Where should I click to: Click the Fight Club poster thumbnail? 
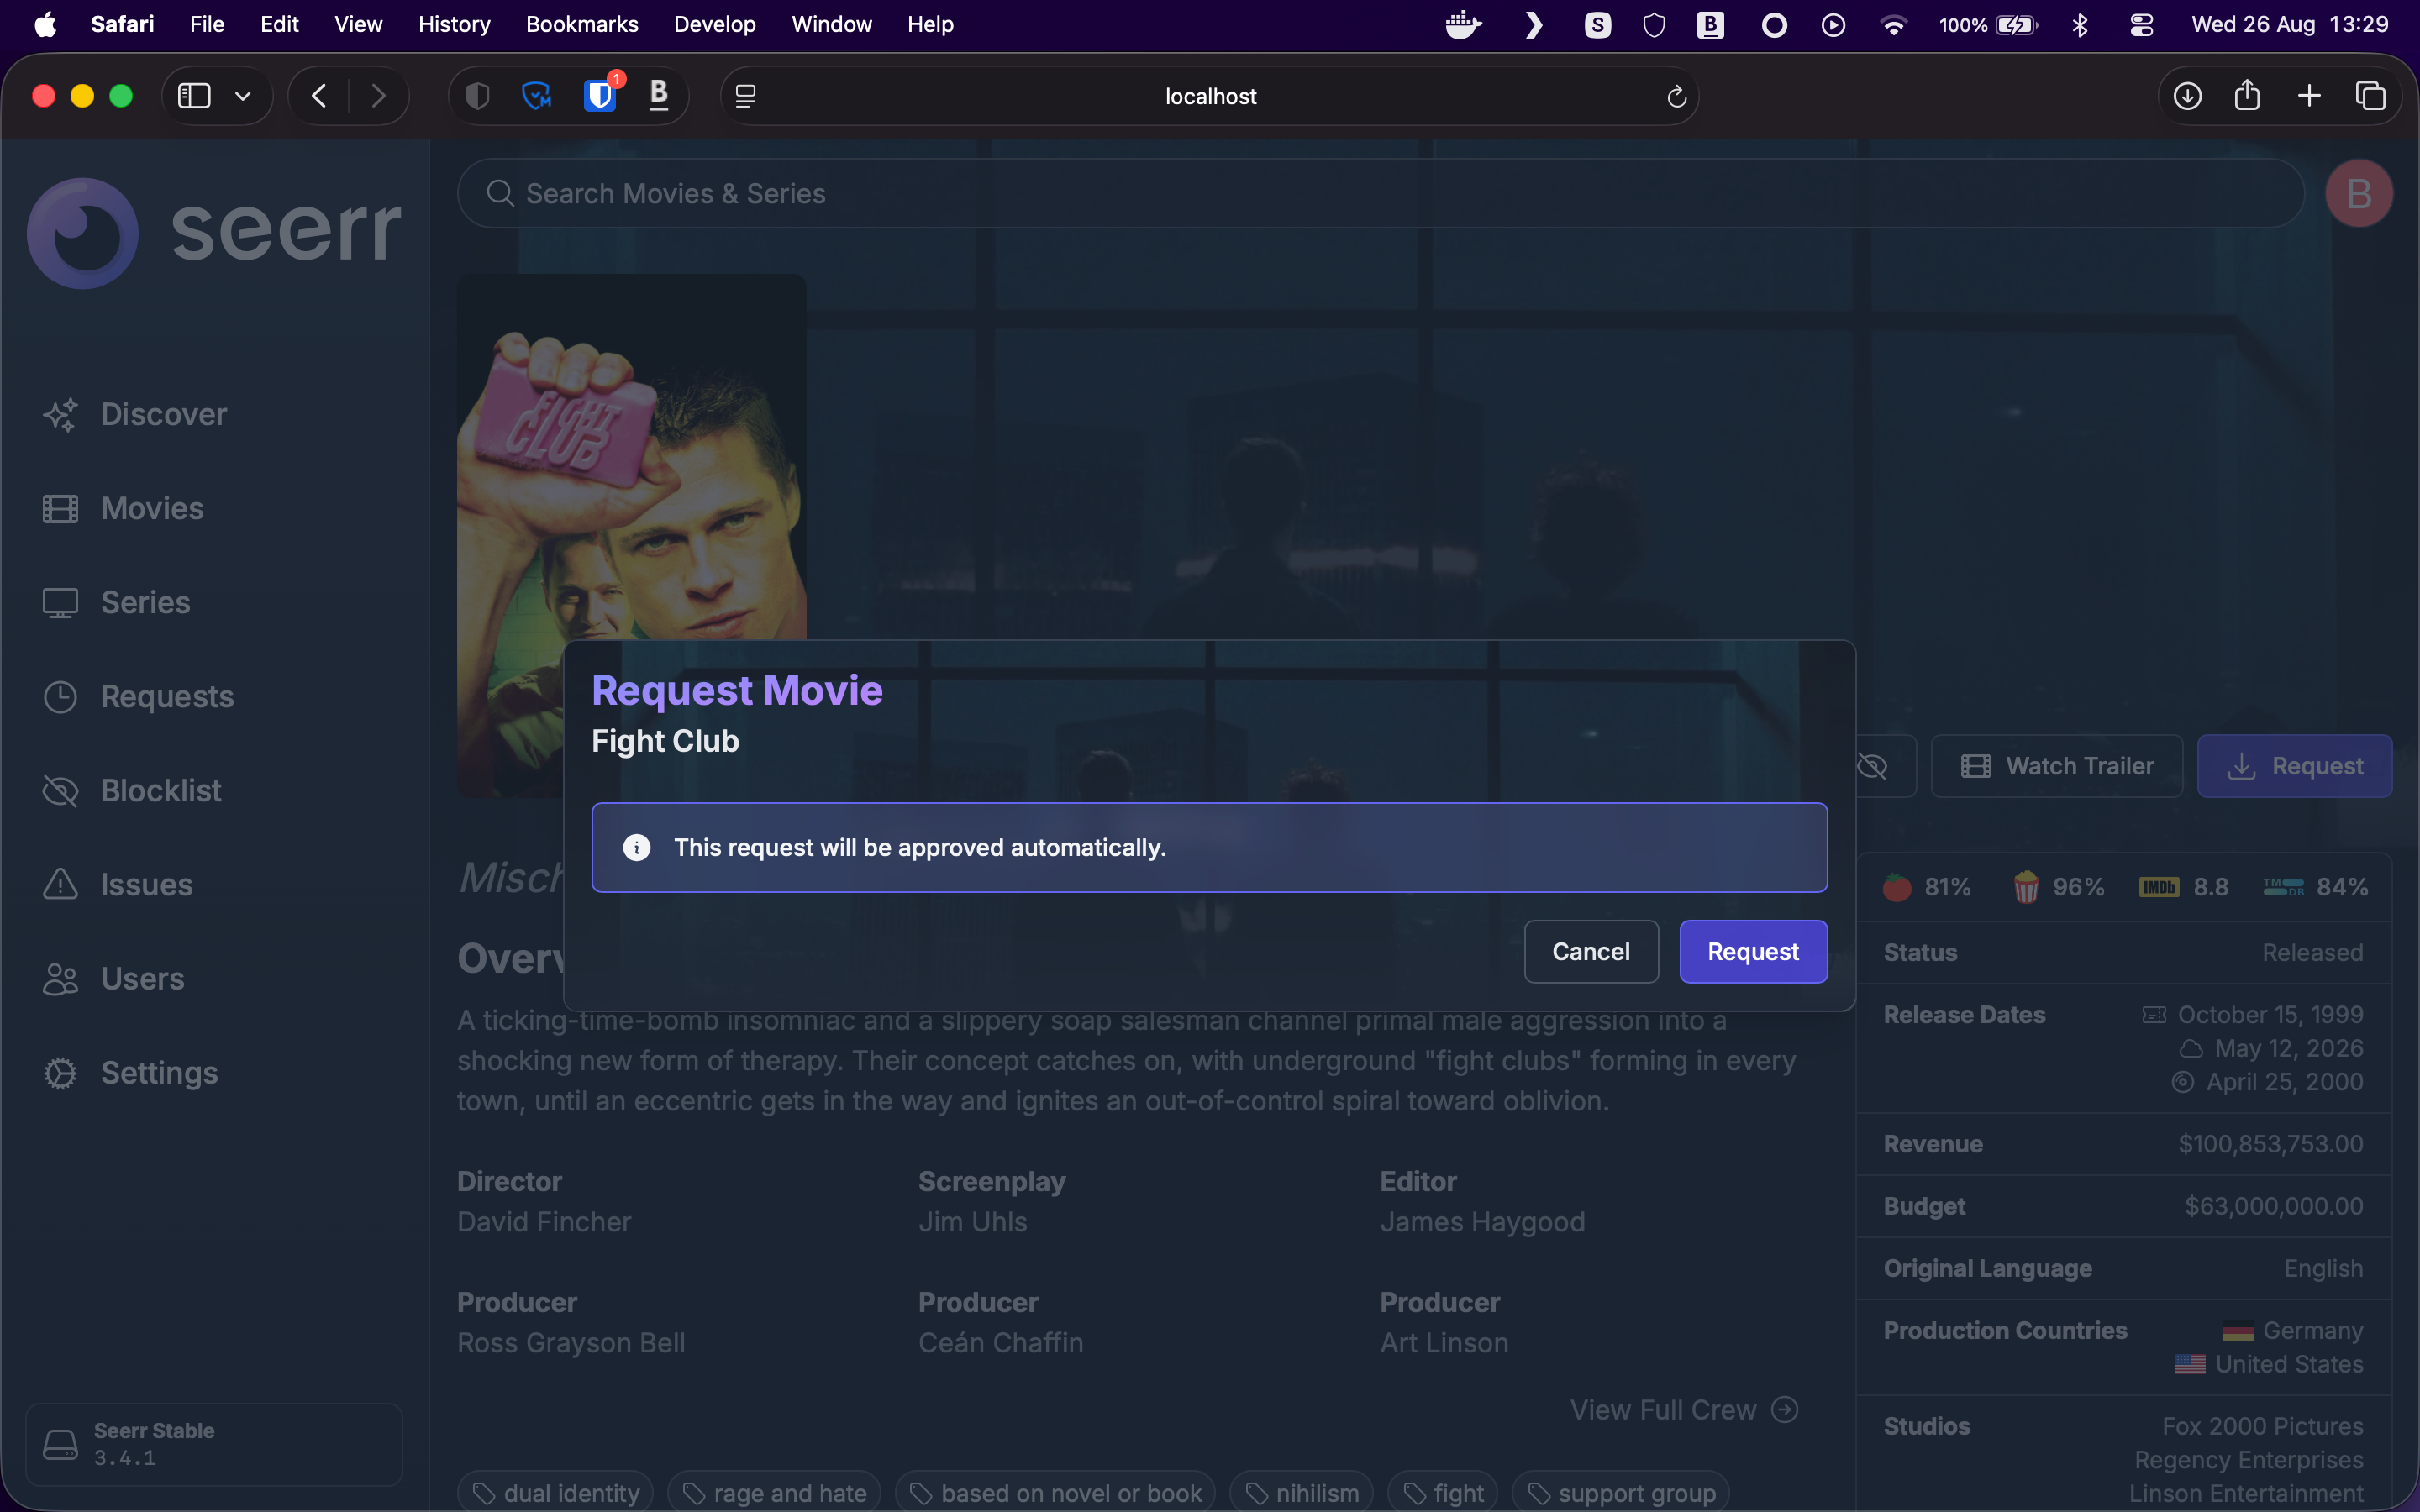(631, 536)
